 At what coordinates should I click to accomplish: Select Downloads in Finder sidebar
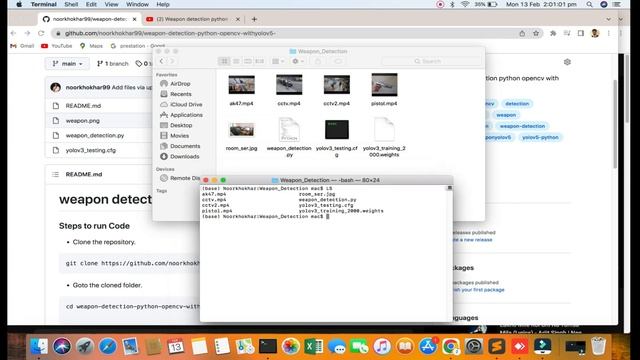(x=180, y=156)
